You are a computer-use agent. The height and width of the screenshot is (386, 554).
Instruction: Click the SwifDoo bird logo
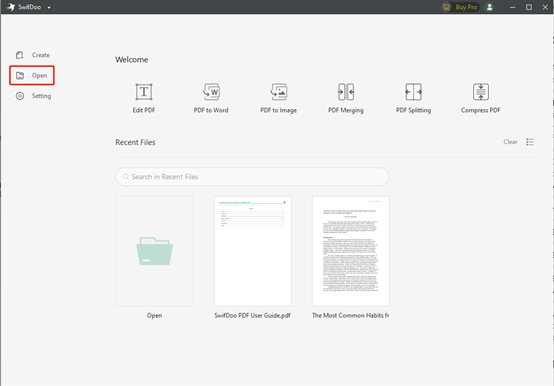[11, 7]
